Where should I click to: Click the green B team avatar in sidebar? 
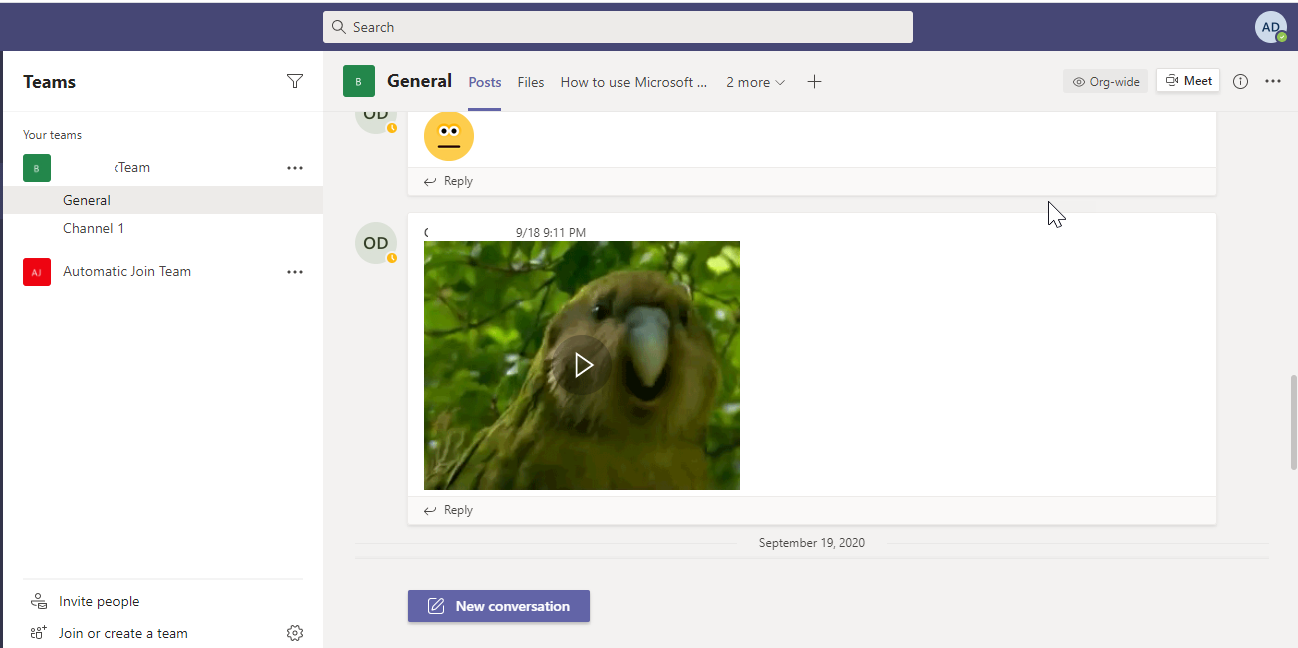point(37,168)
